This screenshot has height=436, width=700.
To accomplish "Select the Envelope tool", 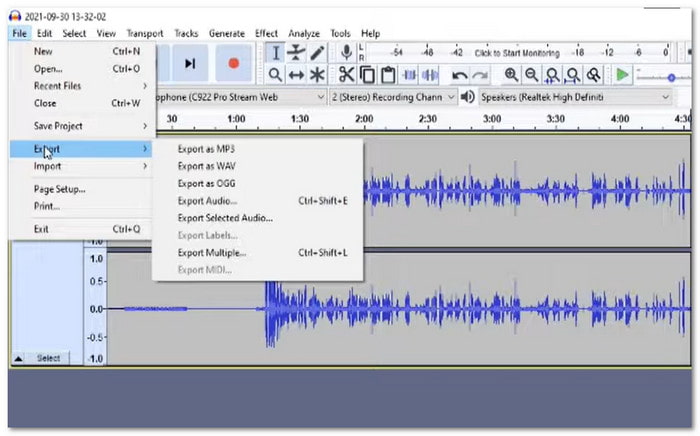I will (296, 53).
